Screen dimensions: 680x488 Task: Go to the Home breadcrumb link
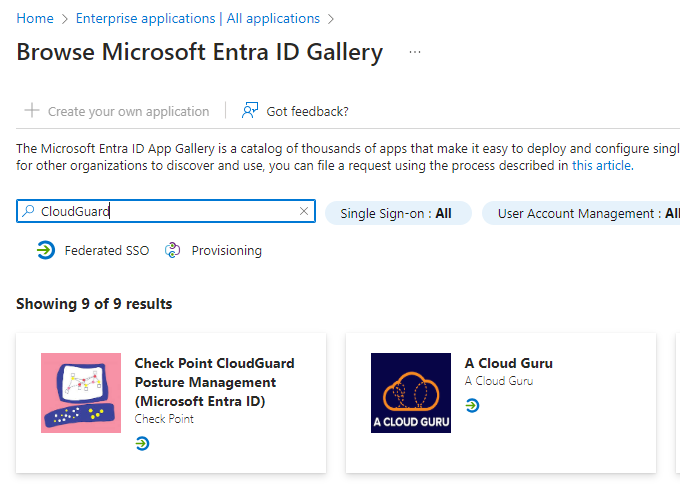(35, 19)
